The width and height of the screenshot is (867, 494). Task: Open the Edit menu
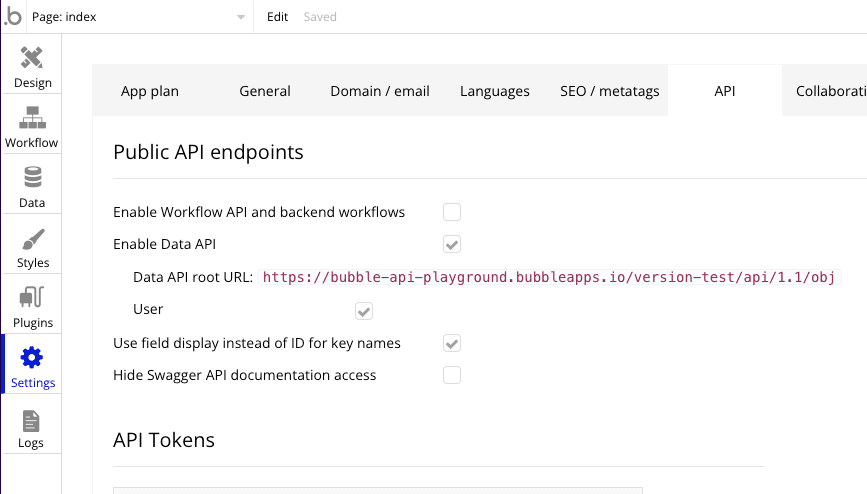coord(277,17)
